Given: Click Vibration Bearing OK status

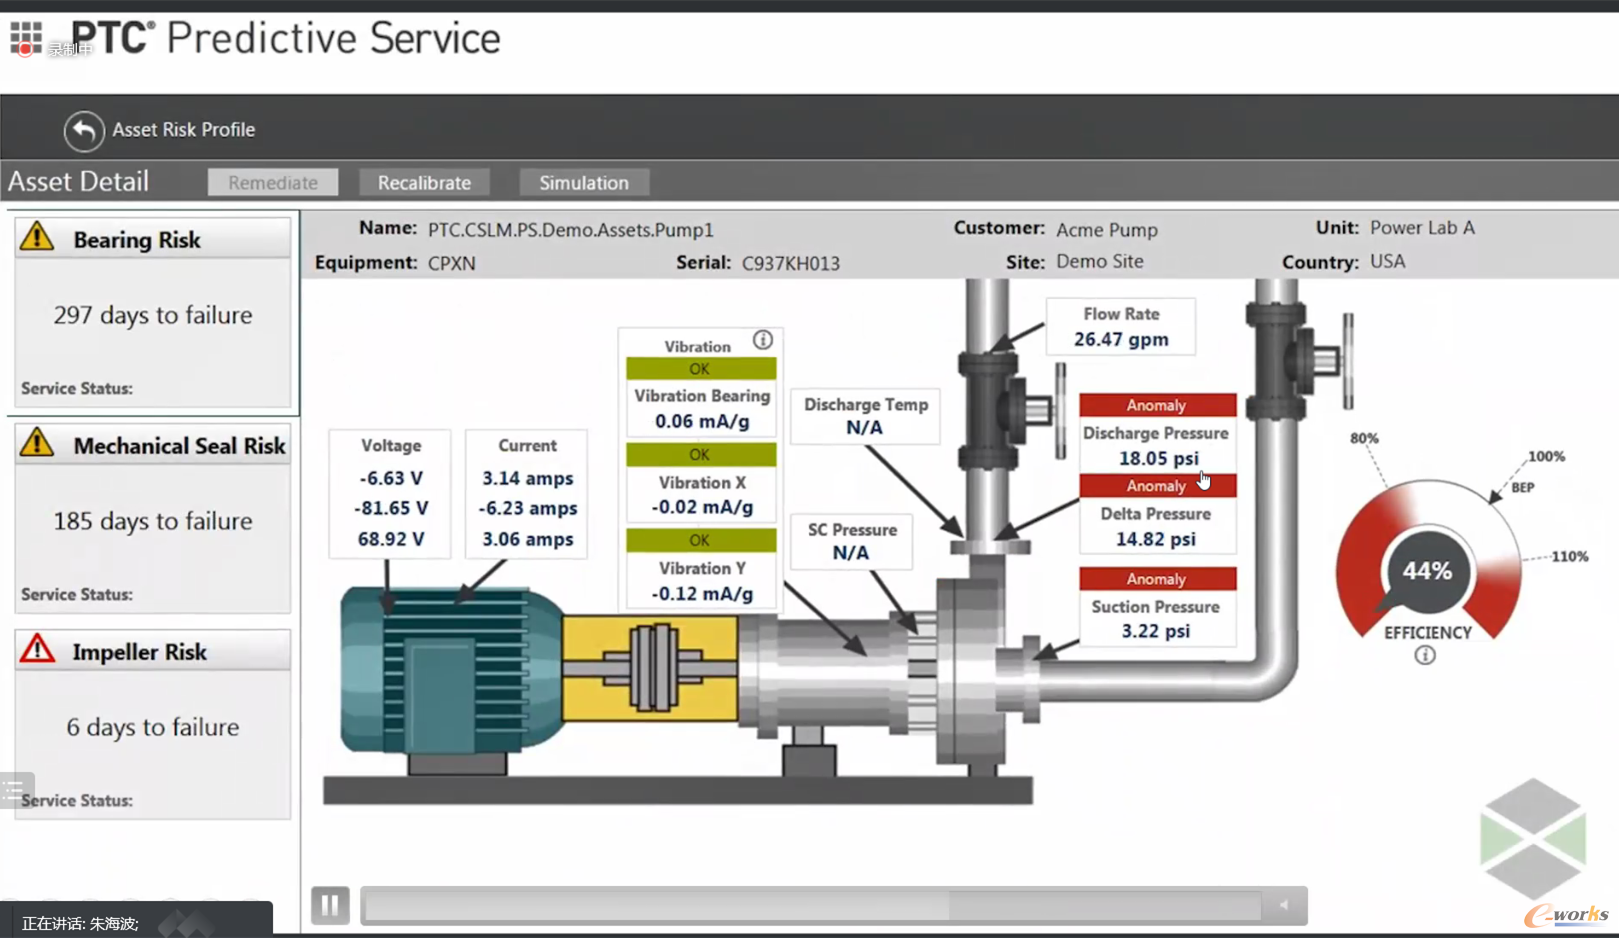Looking at the screenshot, I should [700, 369].
